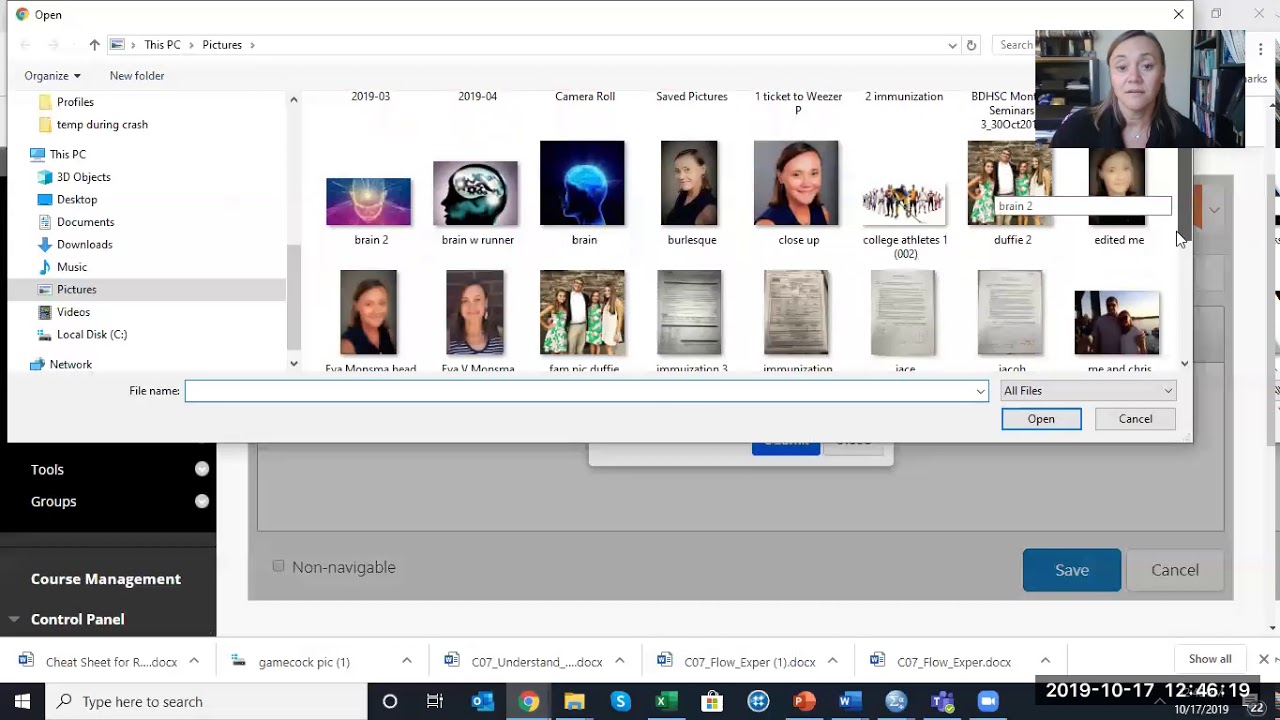Click Save button on the web page
The height and width of the screenshot is (720, 1280).
click(x=1072, y=570)
